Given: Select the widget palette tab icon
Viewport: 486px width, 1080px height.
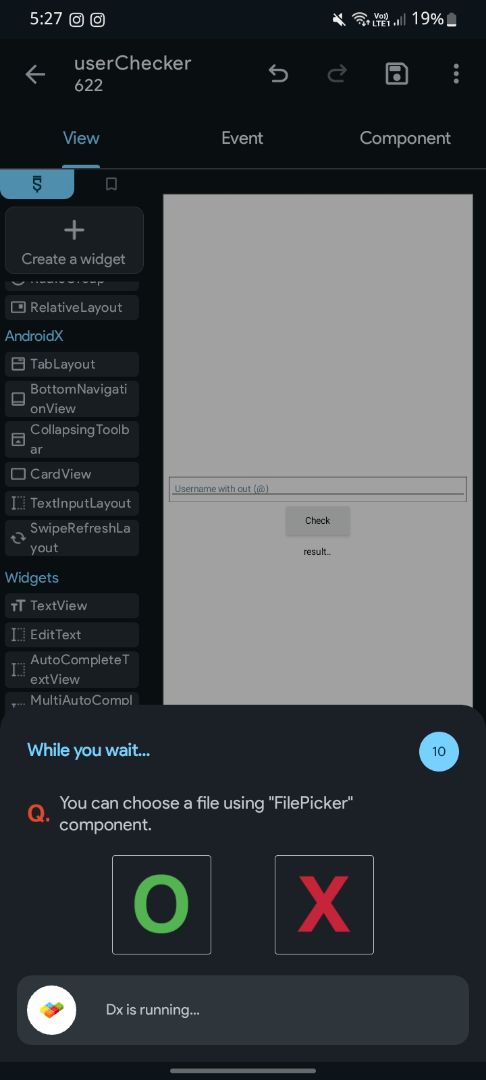Looking at the screenshot, I should coord(37,184).
